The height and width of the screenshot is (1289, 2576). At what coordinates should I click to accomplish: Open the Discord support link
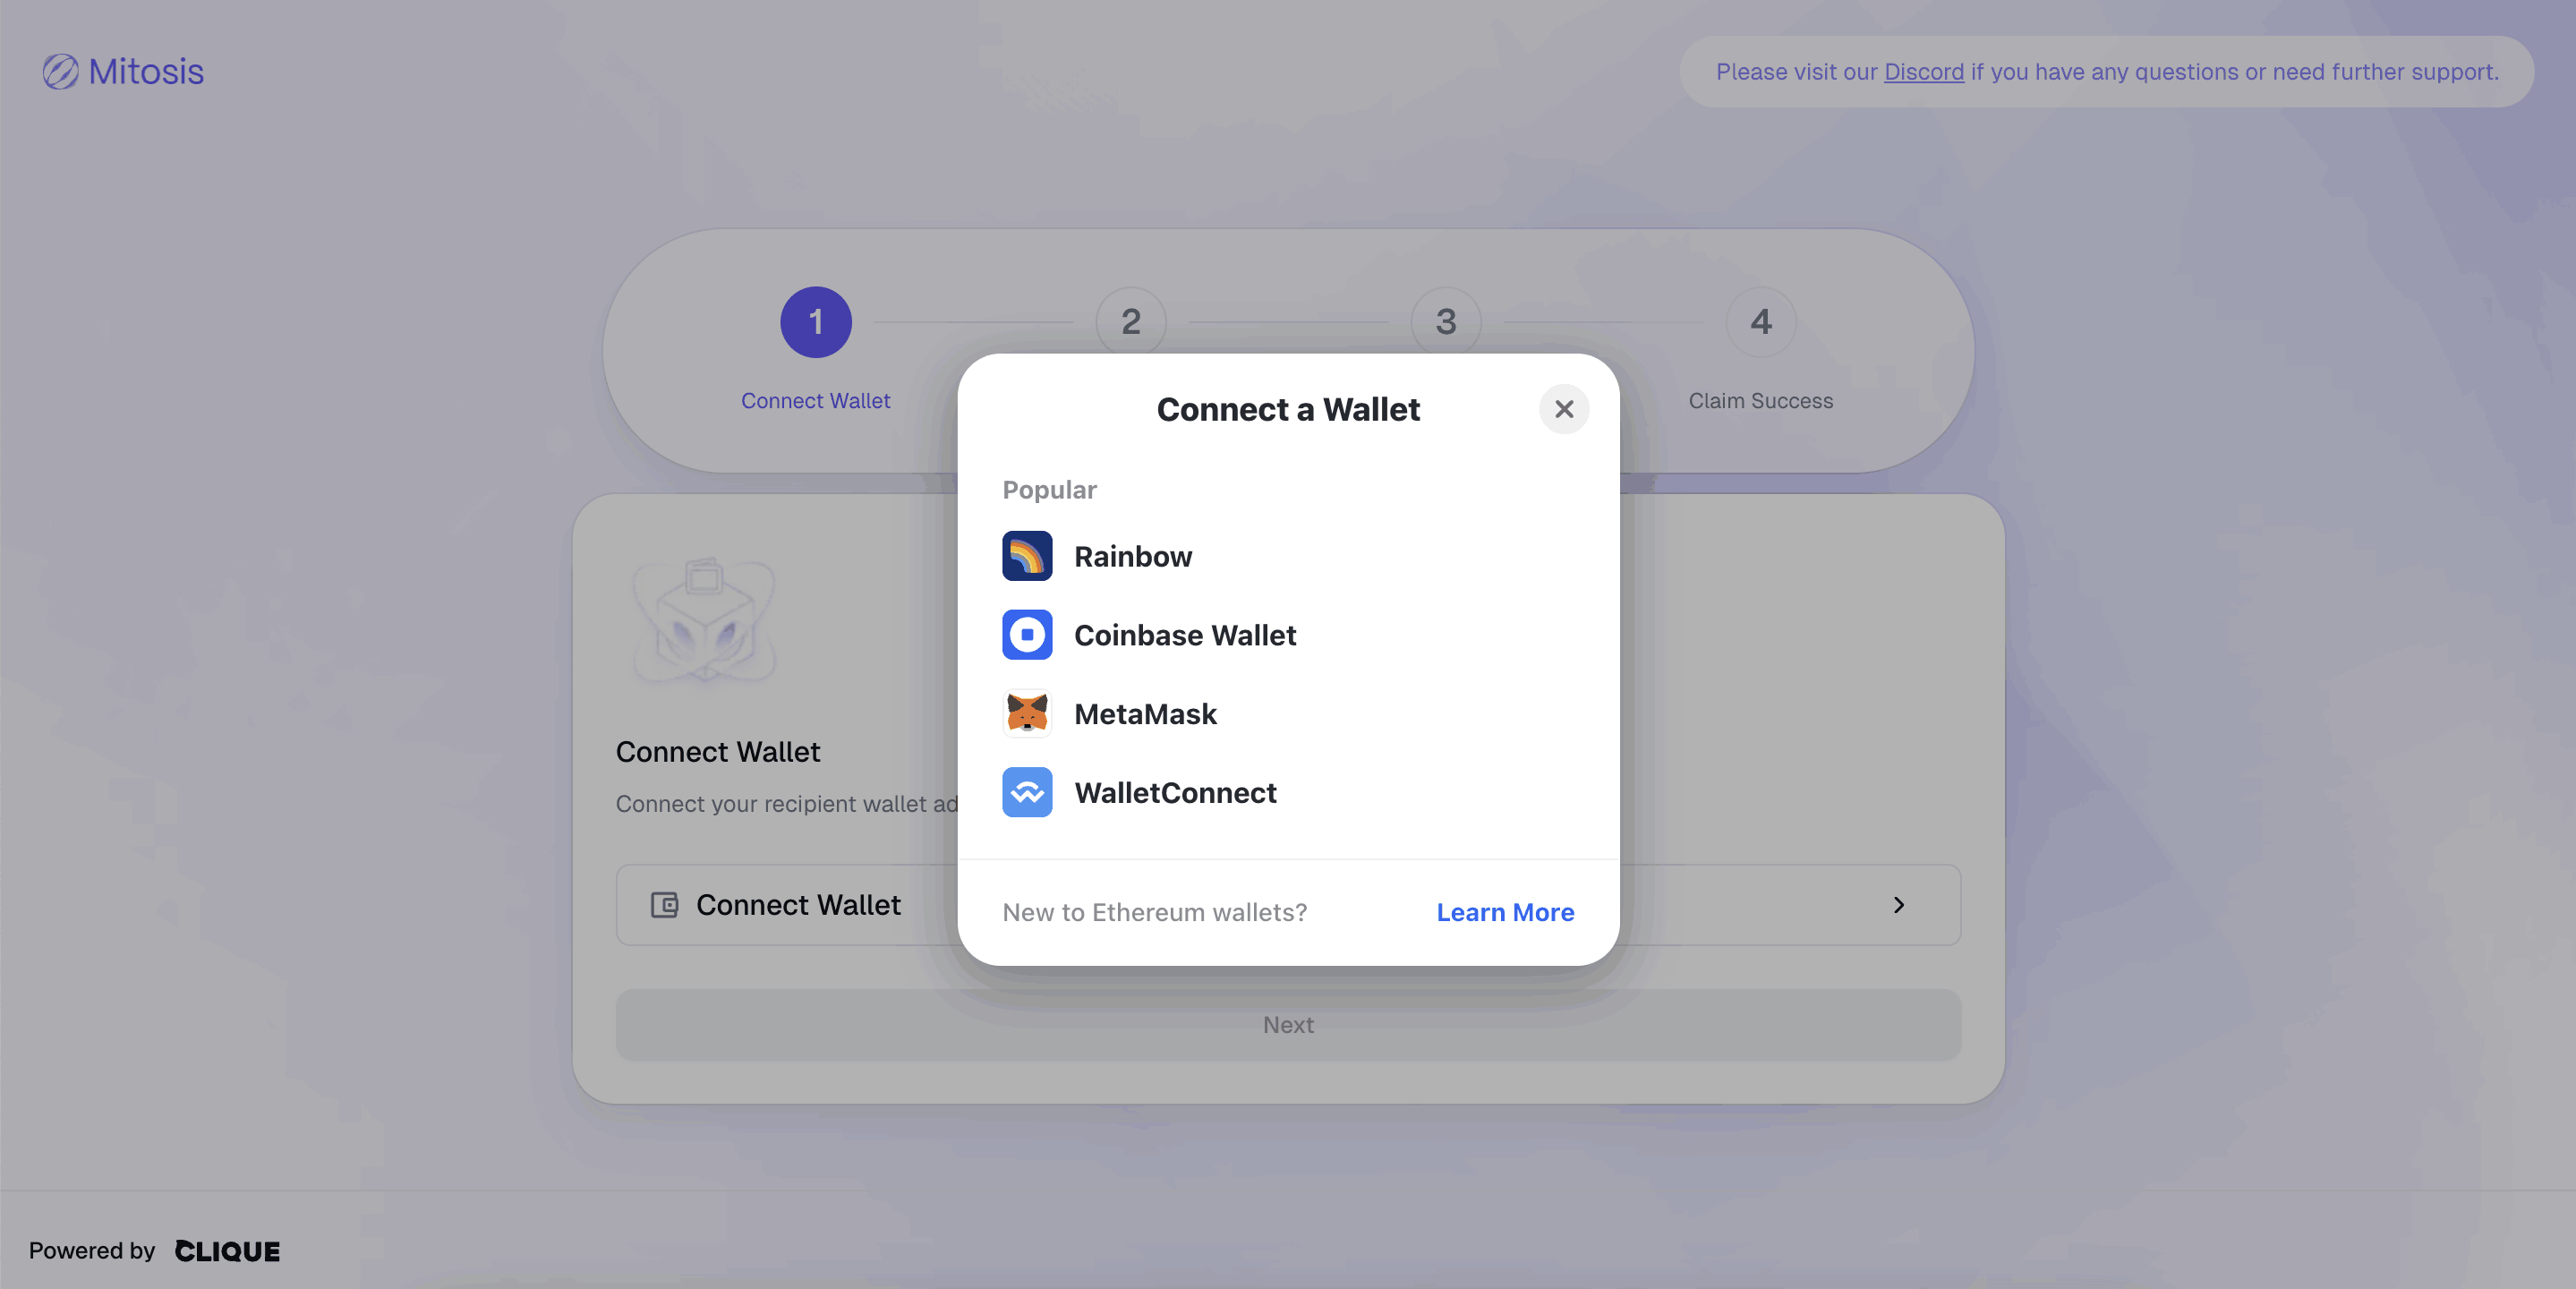pos(1923,72)
